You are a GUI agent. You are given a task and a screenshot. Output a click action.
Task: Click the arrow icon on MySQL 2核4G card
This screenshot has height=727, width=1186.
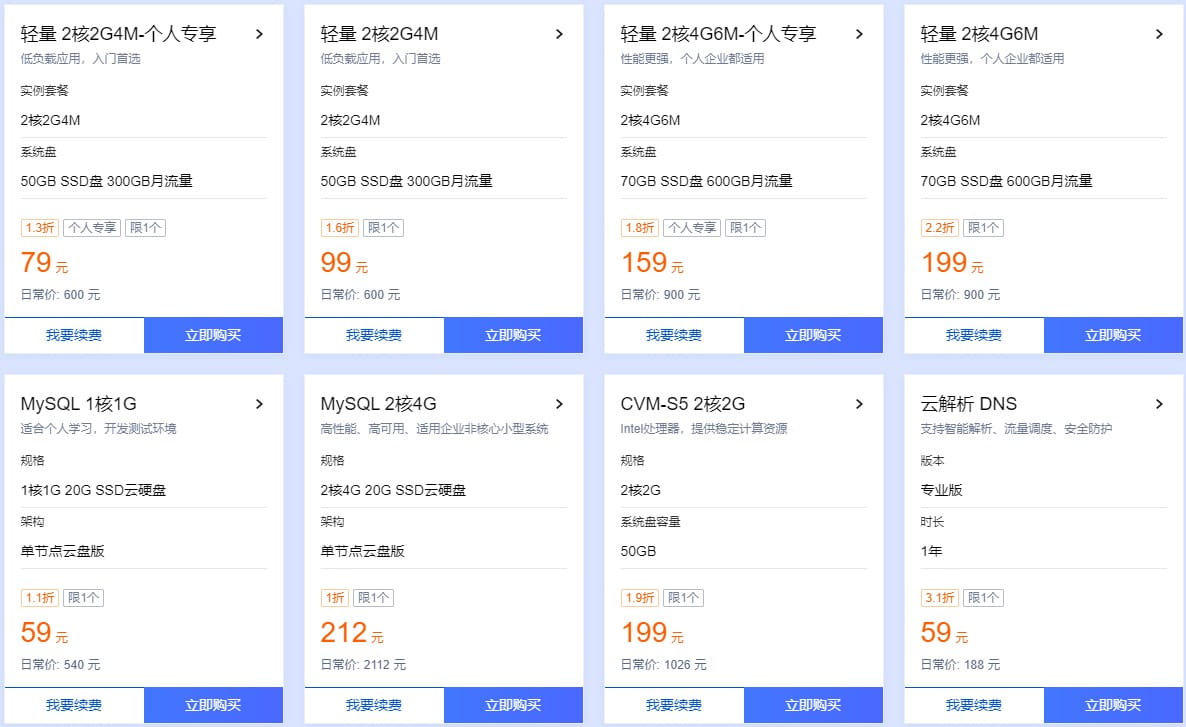pos(559,403)
